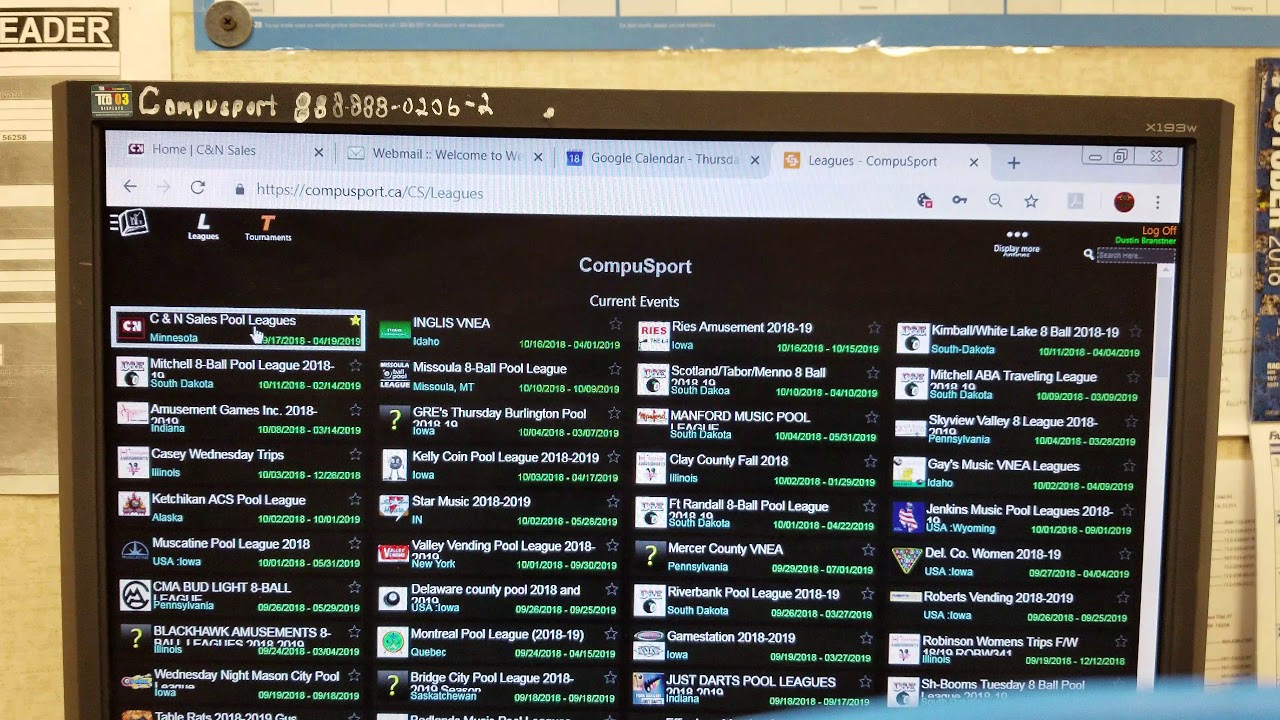Click the Ketchikan ACS league logo
The image size is (1280, 720).
(x=133, y=503)
